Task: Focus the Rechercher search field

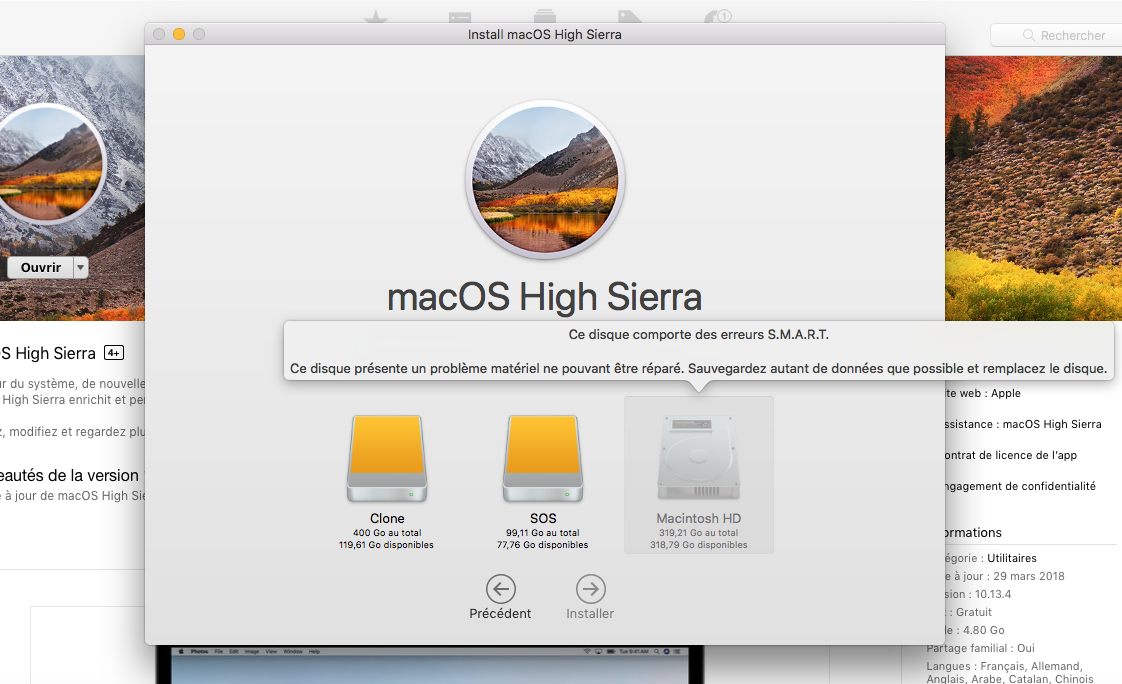Action: coord(1056,35)
